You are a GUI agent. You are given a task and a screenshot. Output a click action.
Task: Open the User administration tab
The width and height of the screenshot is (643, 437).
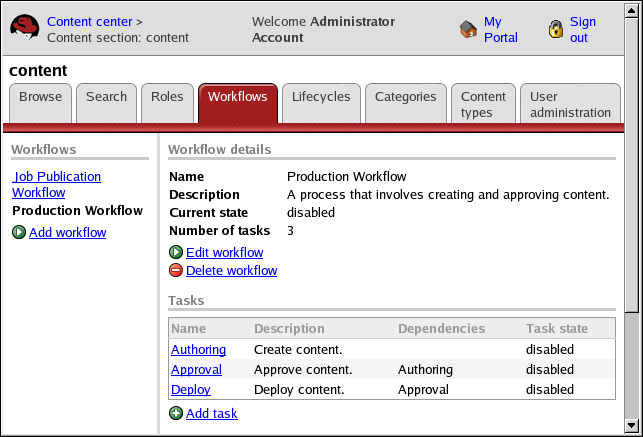tap(570, 103)
